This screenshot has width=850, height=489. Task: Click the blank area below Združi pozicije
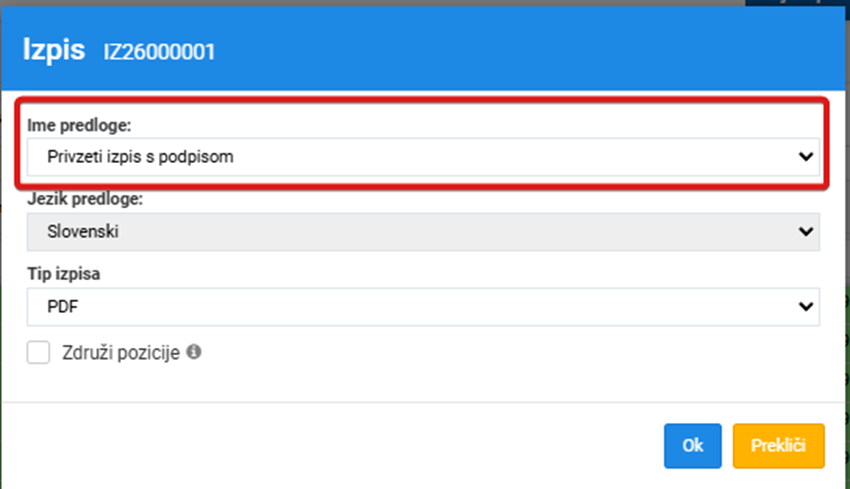coord(423,384)
